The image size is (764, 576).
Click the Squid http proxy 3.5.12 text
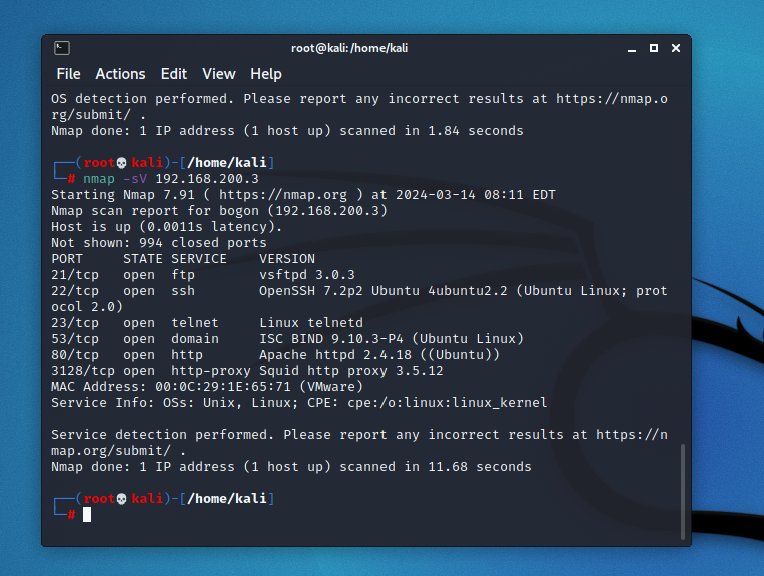click(351, 371)
